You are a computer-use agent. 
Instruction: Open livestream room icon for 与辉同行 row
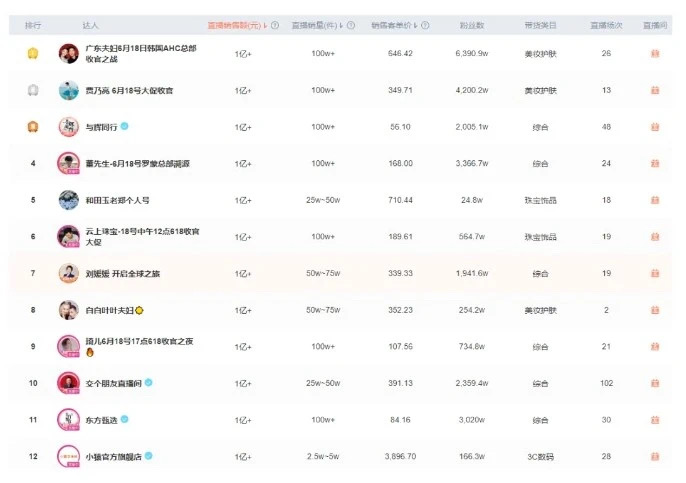pyautogui.click(x=655, y=127)
